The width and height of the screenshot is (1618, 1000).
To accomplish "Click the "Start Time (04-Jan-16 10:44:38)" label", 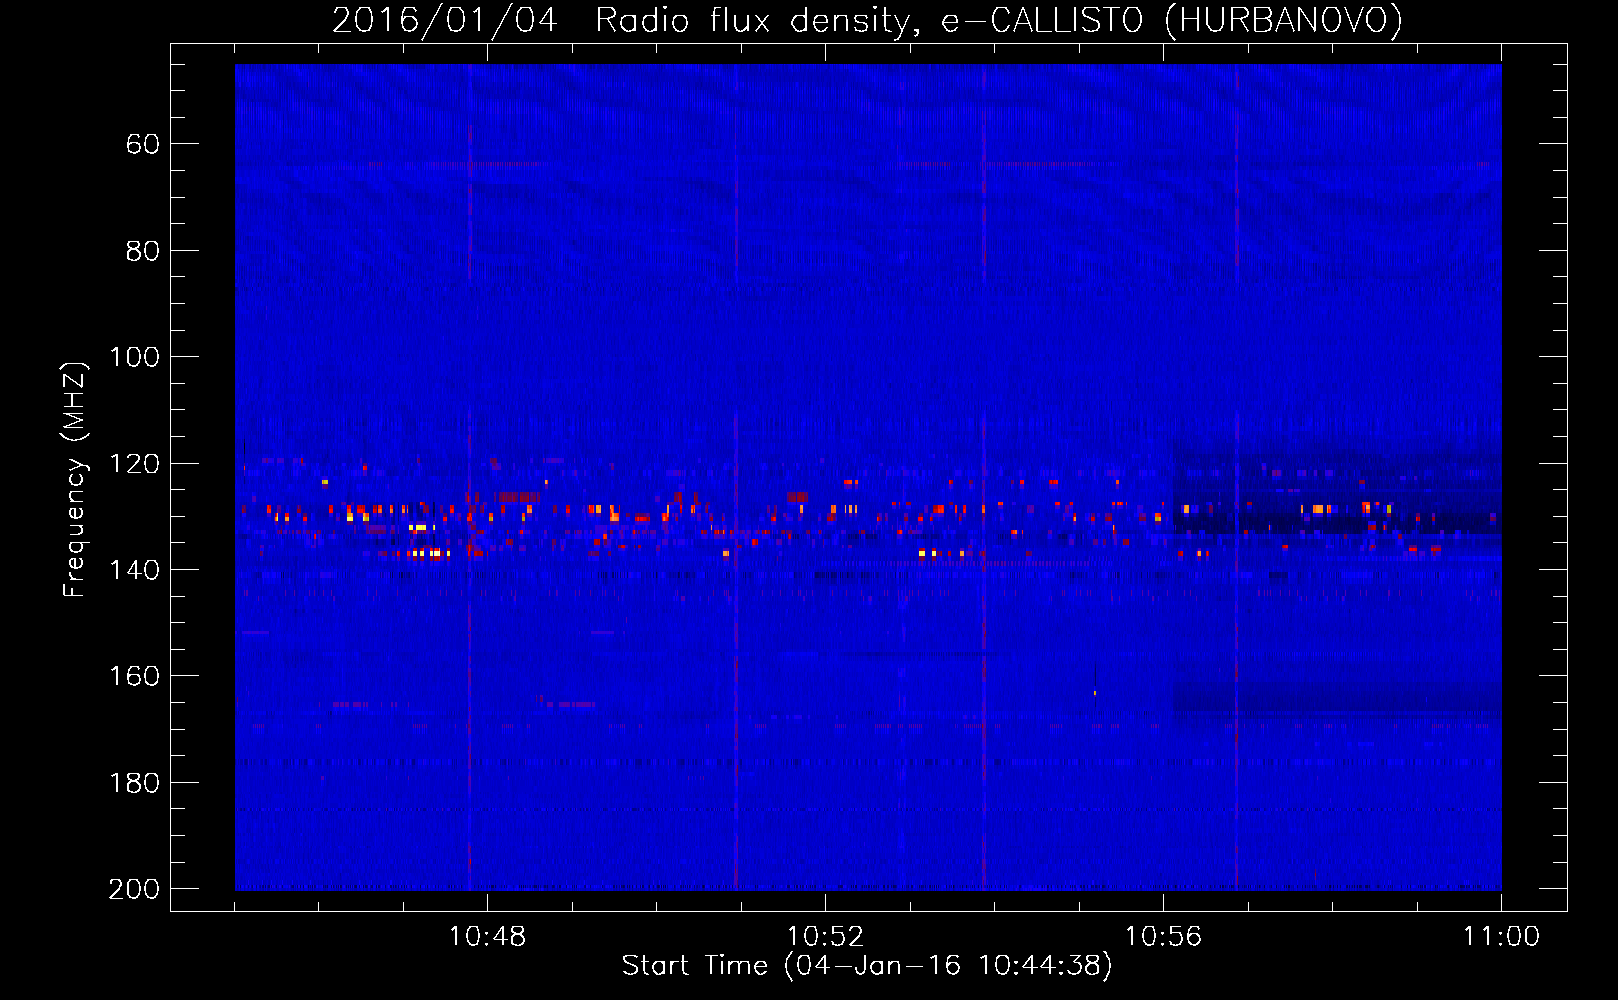I will click(x=867, y=966).
